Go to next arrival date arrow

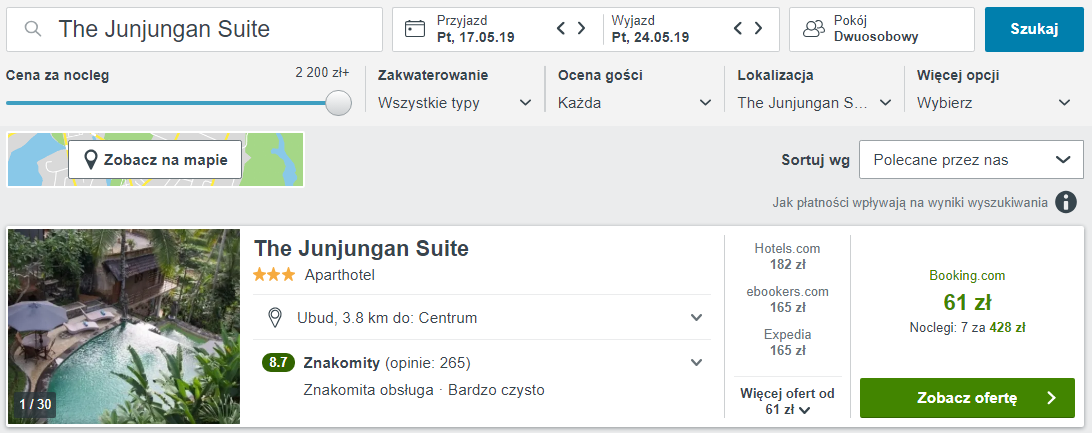(x=581, y=28)
